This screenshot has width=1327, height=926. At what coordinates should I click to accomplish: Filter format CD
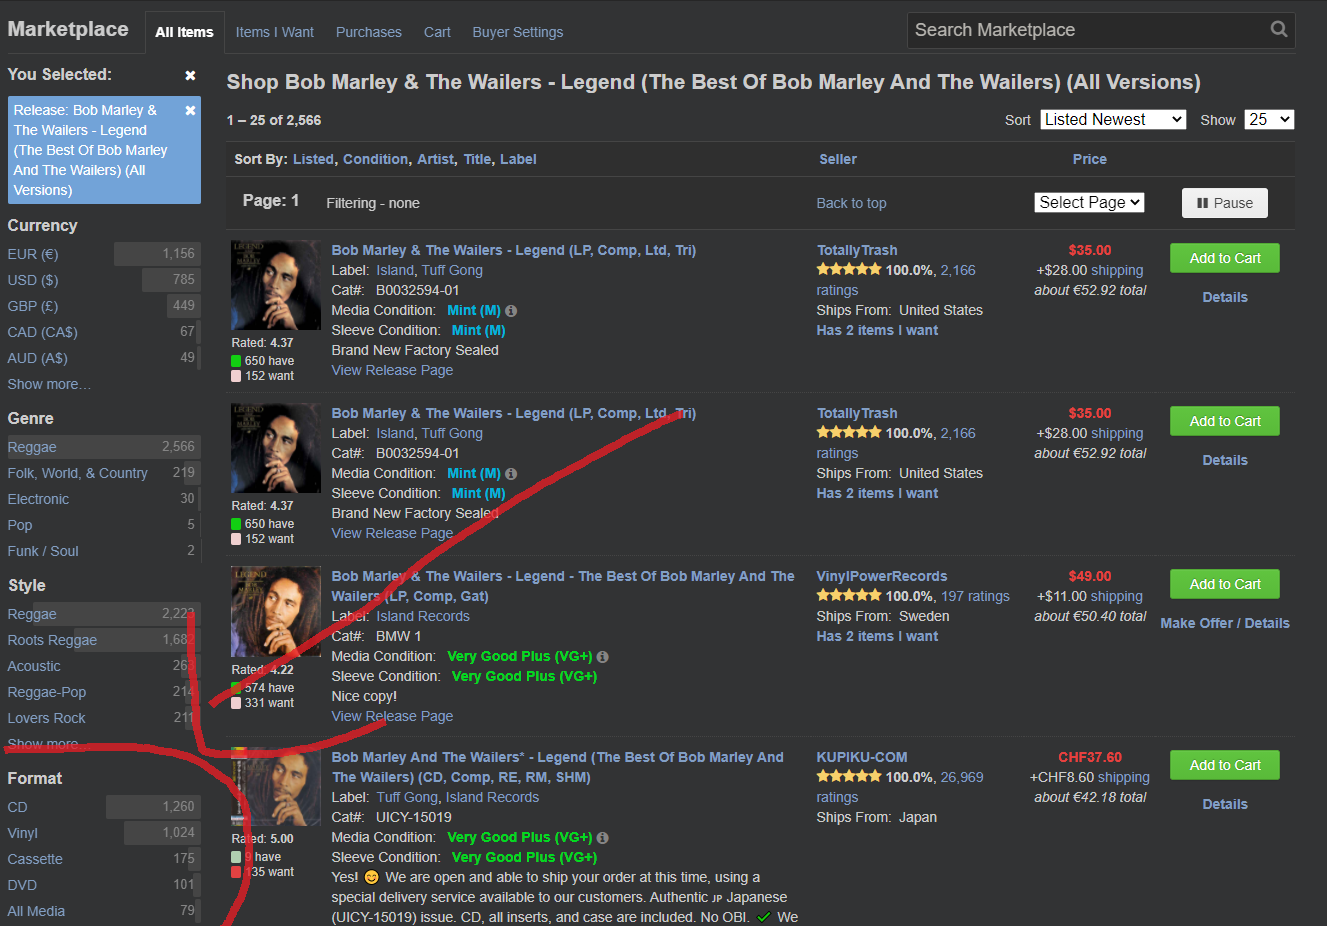click(x=104, y=807)
